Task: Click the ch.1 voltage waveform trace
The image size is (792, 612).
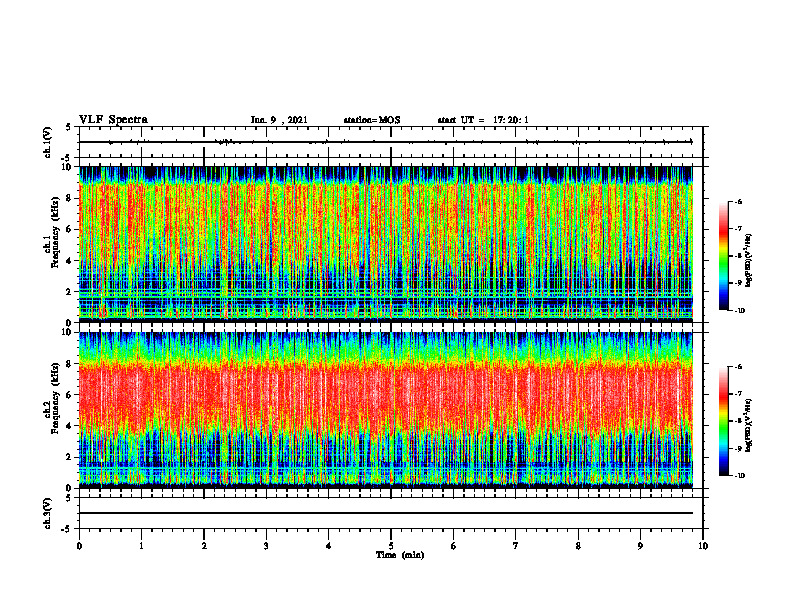Action: 386,142
